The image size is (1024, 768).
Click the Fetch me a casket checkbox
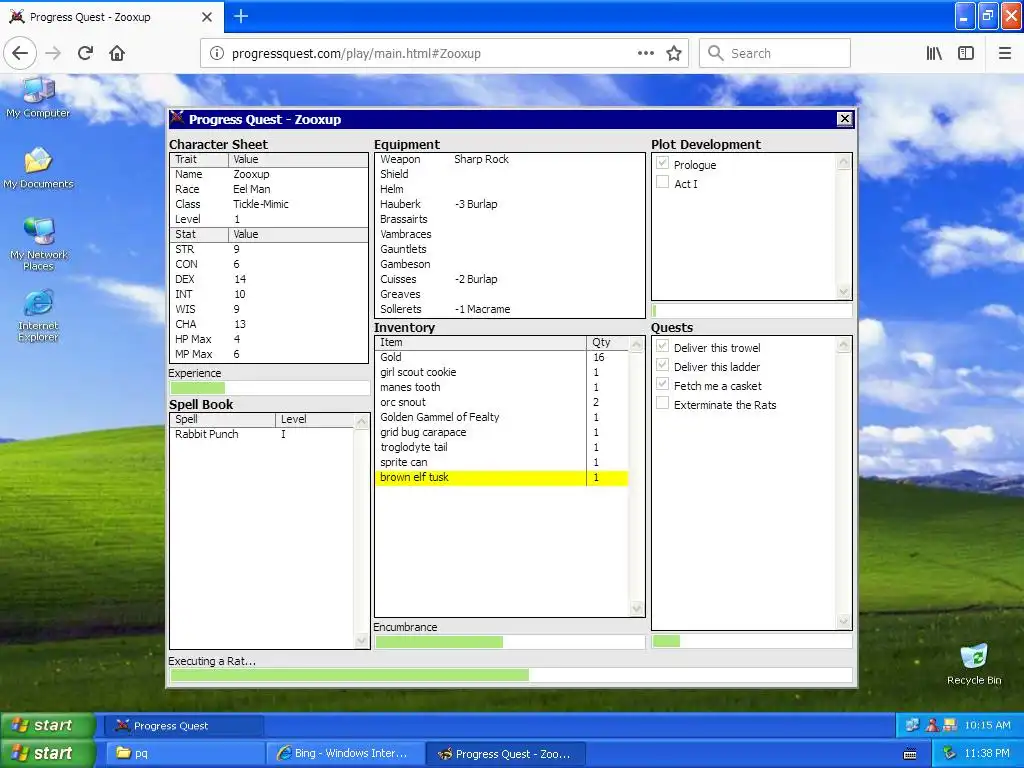662,384
